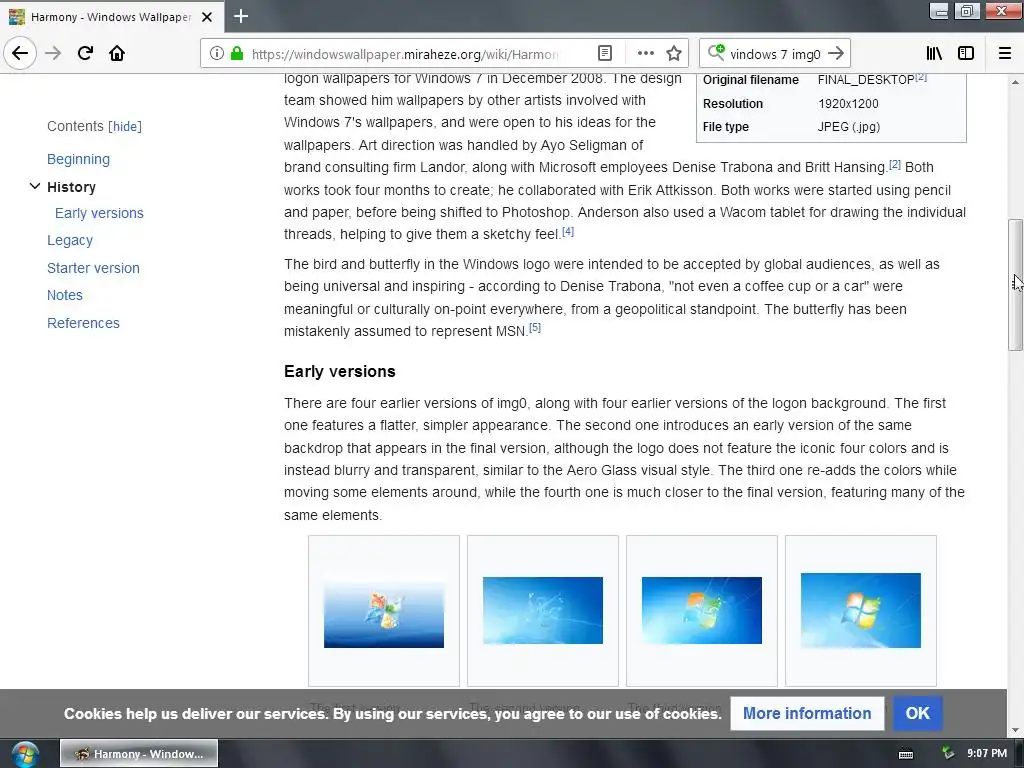Open page actions three-dots menu

coord(645,53)
